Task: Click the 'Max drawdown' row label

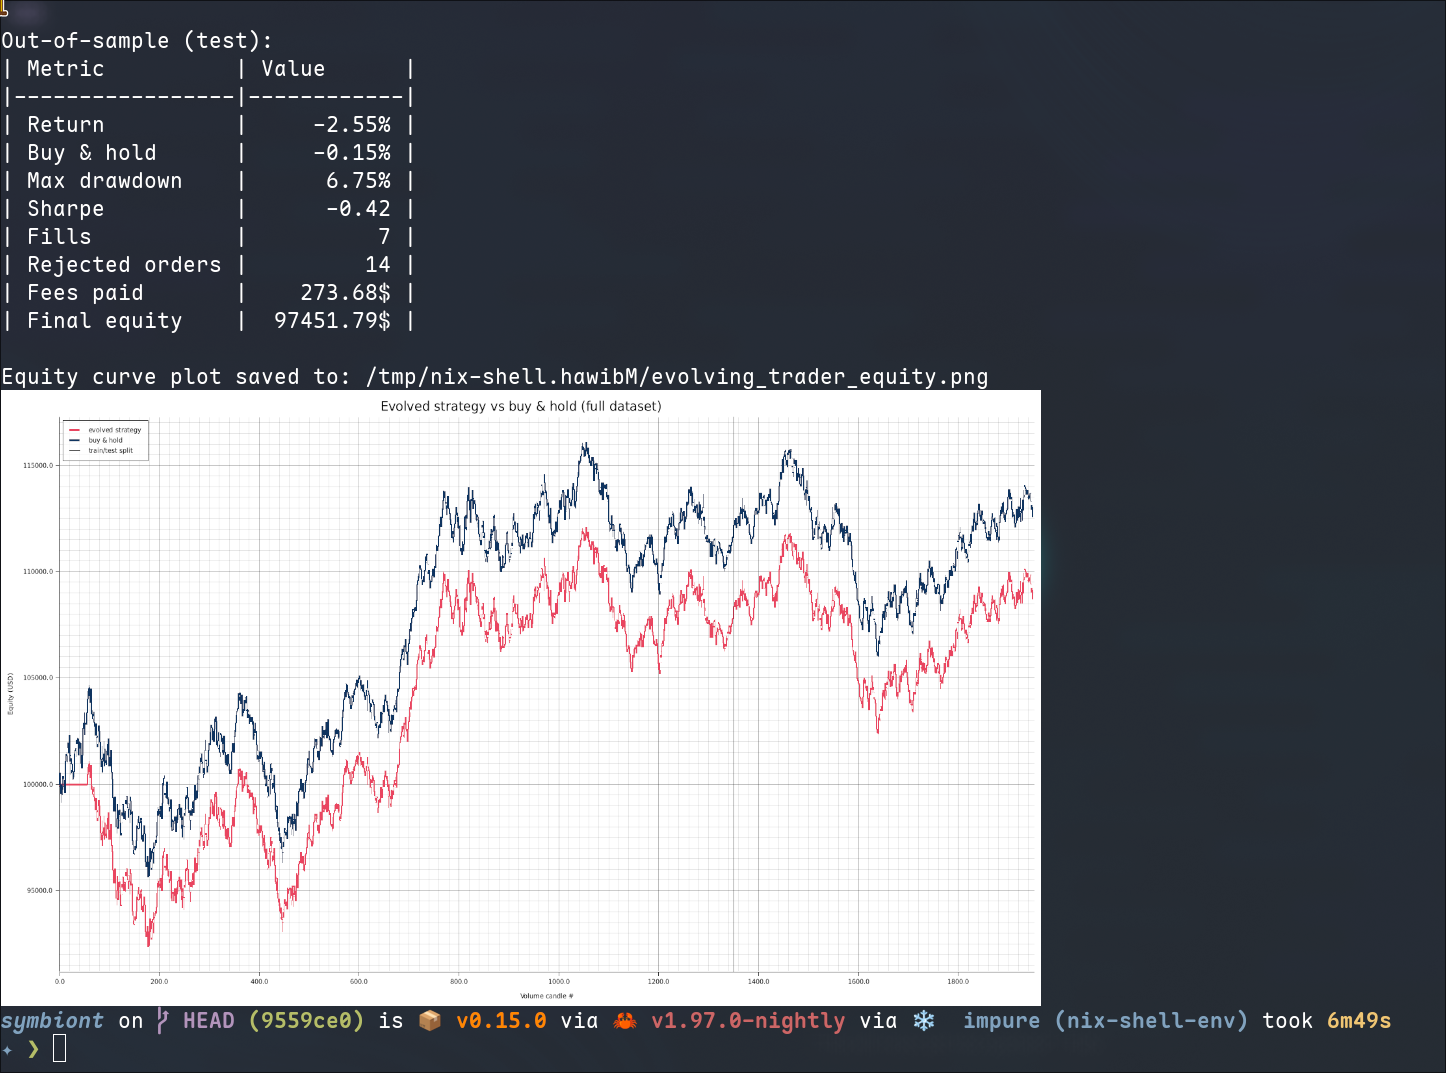Action: pyautogui.click(x=105, y=181)
